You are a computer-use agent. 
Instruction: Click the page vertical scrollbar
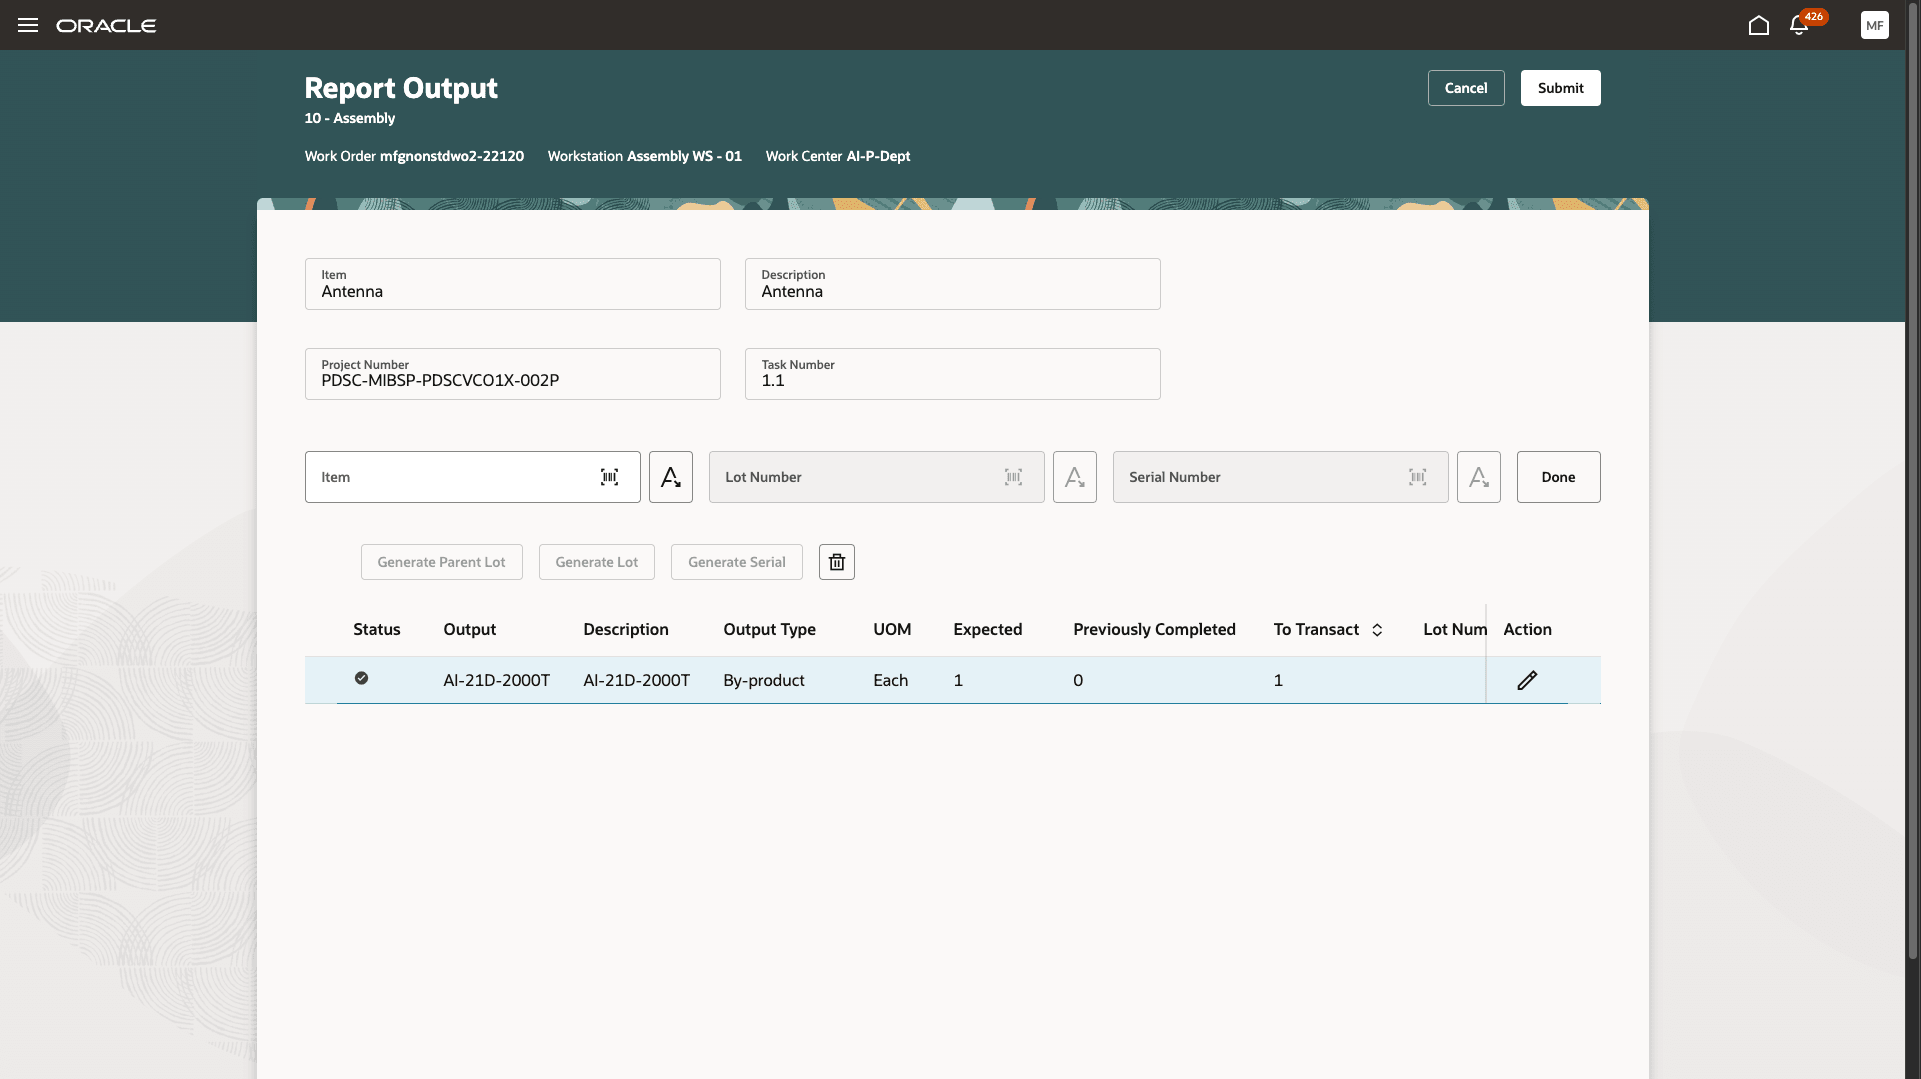(1913, 480)
